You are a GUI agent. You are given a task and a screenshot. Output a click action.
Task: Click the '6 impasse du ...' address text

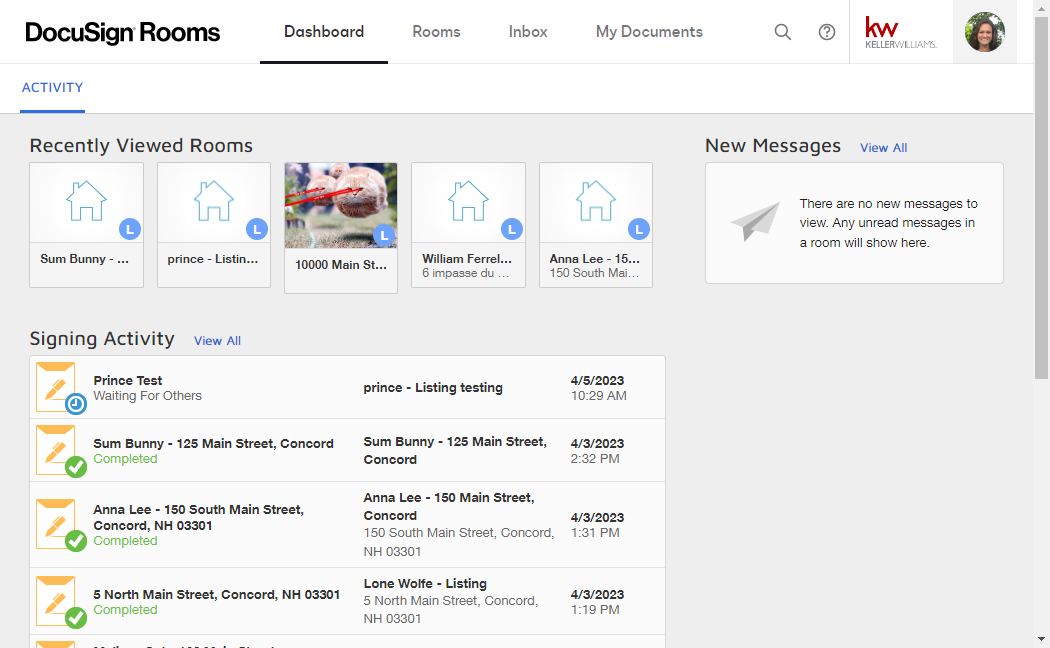click(x=465, y=273)
